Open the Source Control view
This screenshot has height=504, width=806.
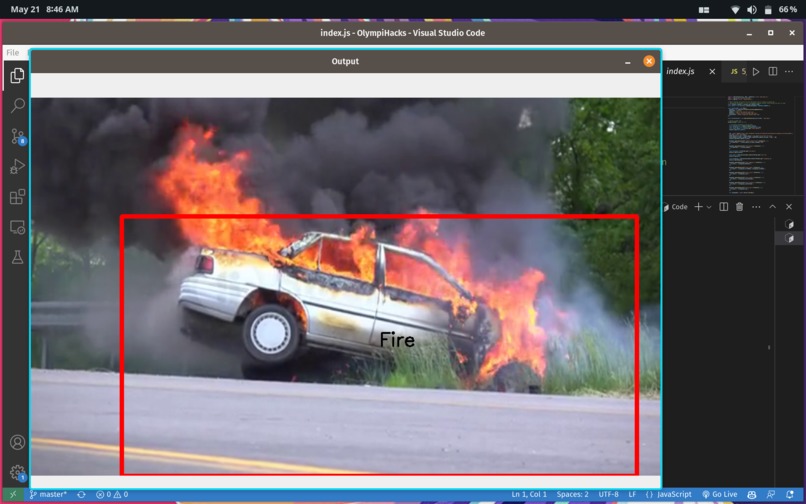pos(17,136)
